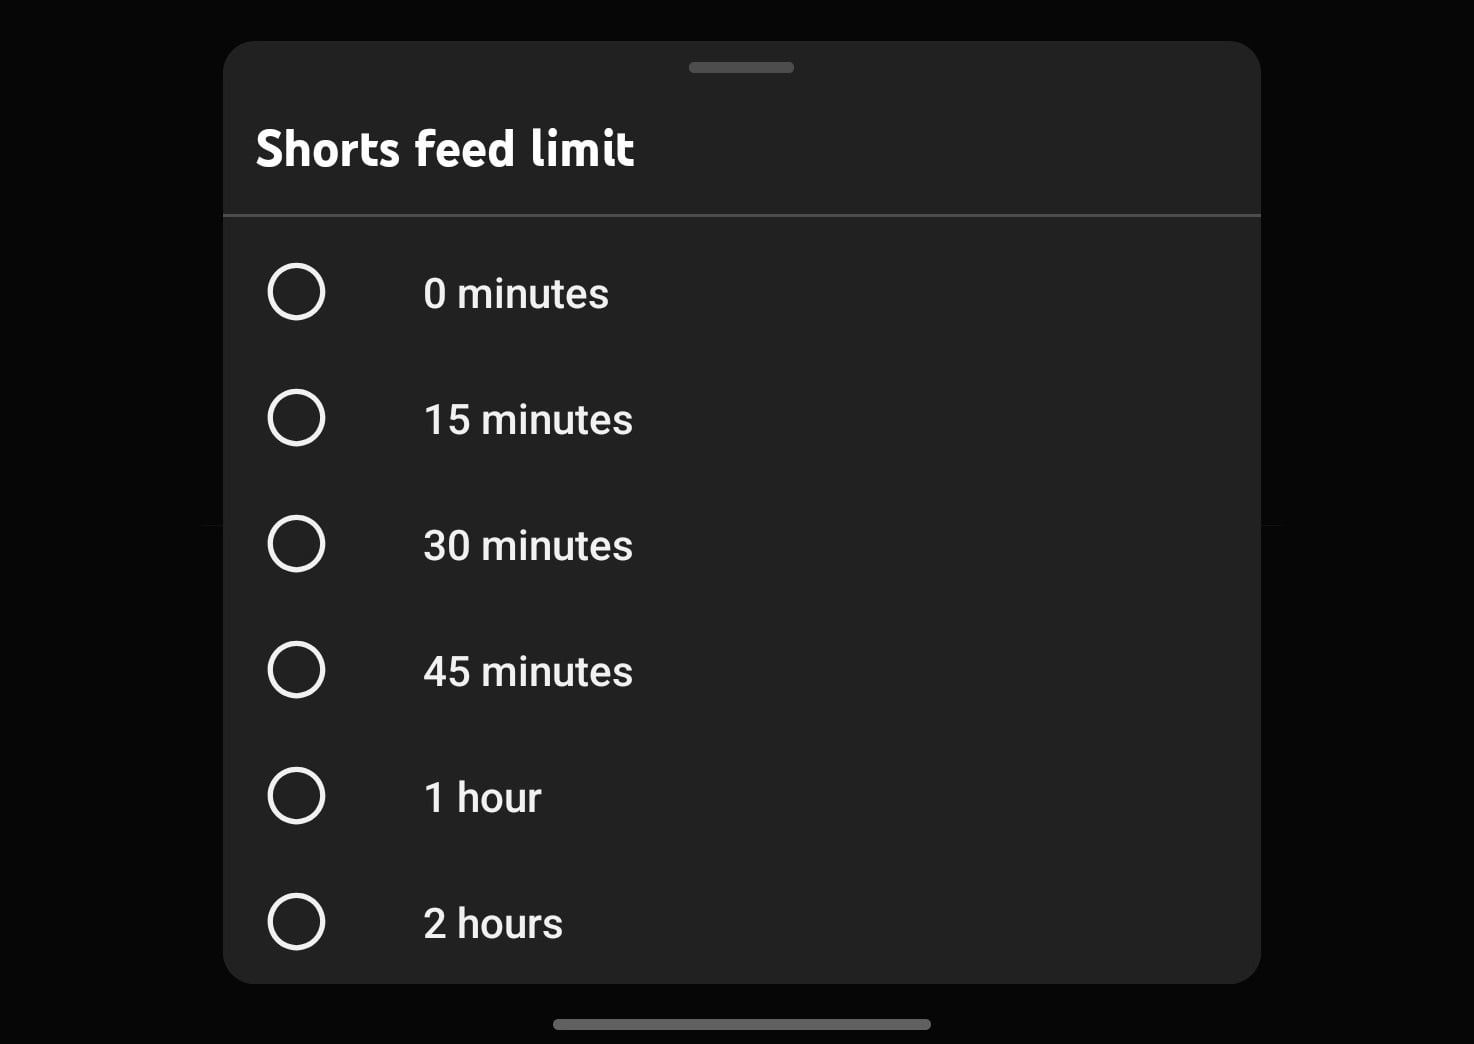1474x1044 pixels.
Task: Choose the "30 minutes" text label
Action: [x=527, y=546]
